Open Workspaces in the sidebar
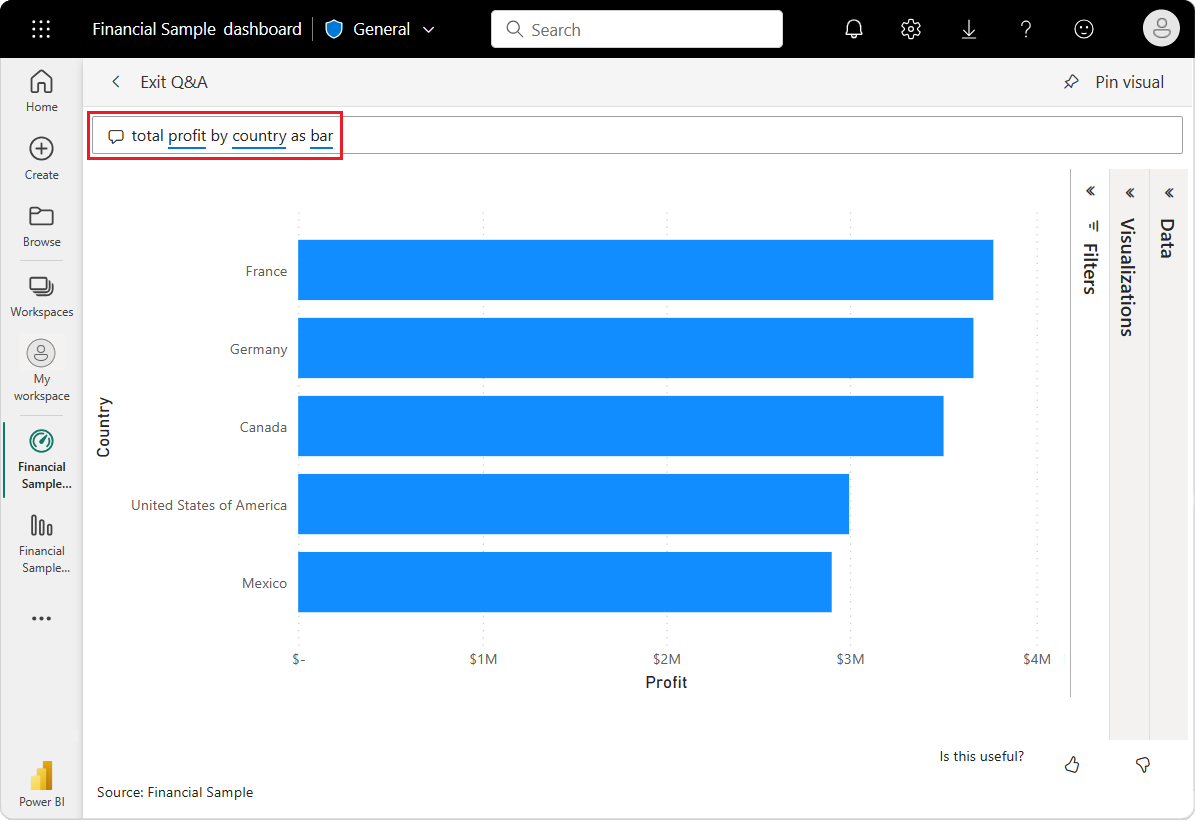 tap(41, 297)
